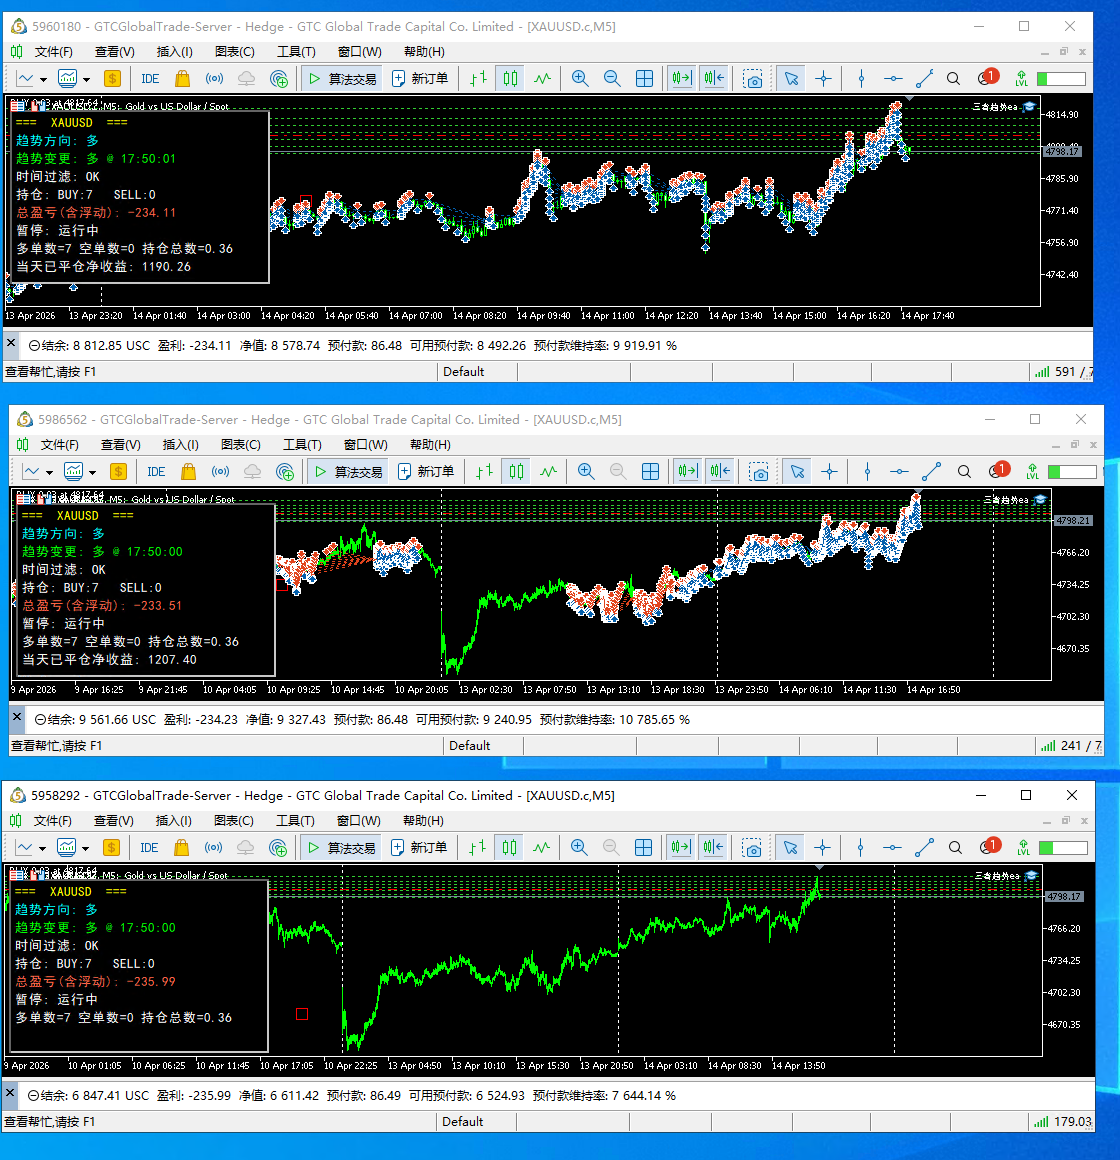1120x1160 pixels.
Task: Select trendline tool in top 5960180 window
Action: coord(925,78)
